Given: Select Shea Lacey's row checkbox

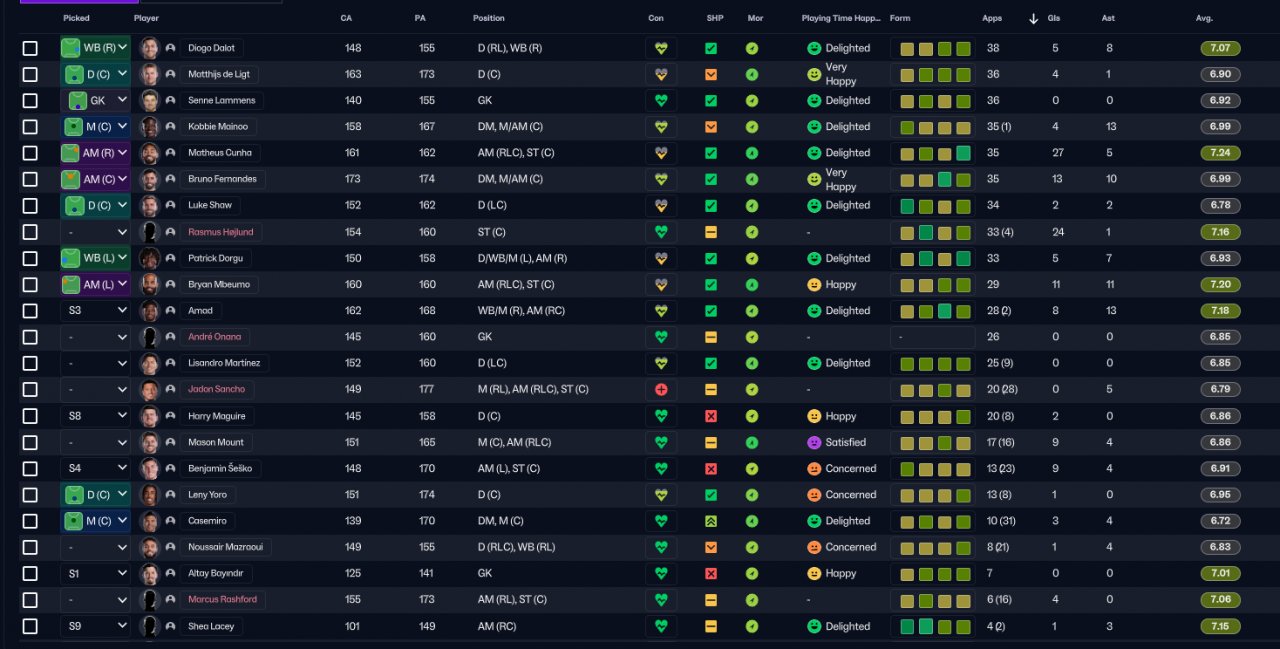Looking at the screenshot, I should pyautogui.click(x=30, y=627).
